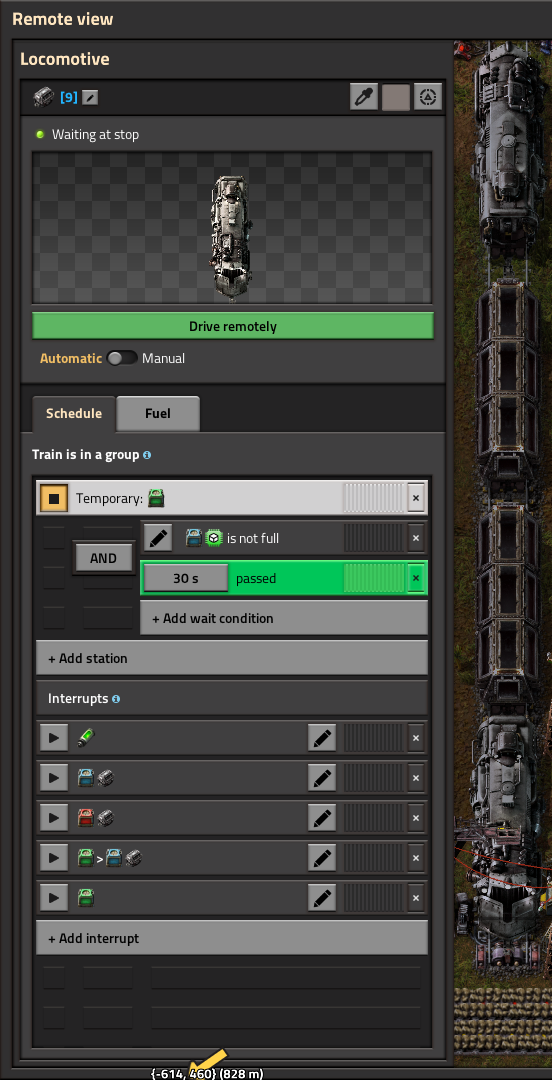Image resolution: width=552 pixels, height=1080 pixels.
Task: Click the 30 s time value button
Action: pyautogui.click(x=185, y=578)
